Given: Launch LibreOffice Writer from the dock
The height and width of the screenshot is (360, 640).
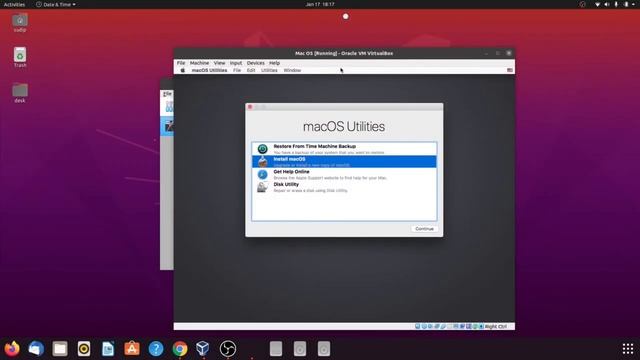Looking at the screenshot, I should (108, 349).
